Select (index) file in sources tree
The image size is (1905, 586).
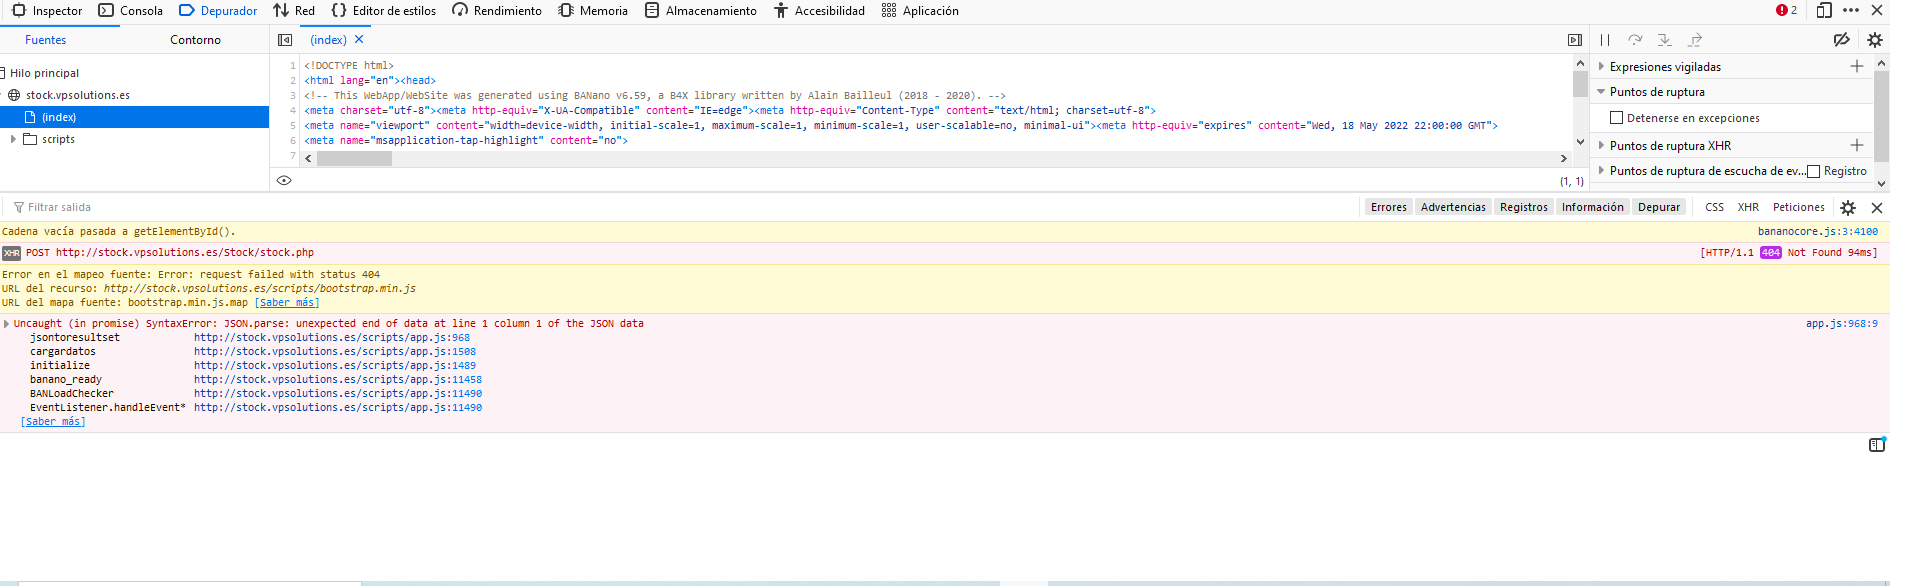point(134,117)
